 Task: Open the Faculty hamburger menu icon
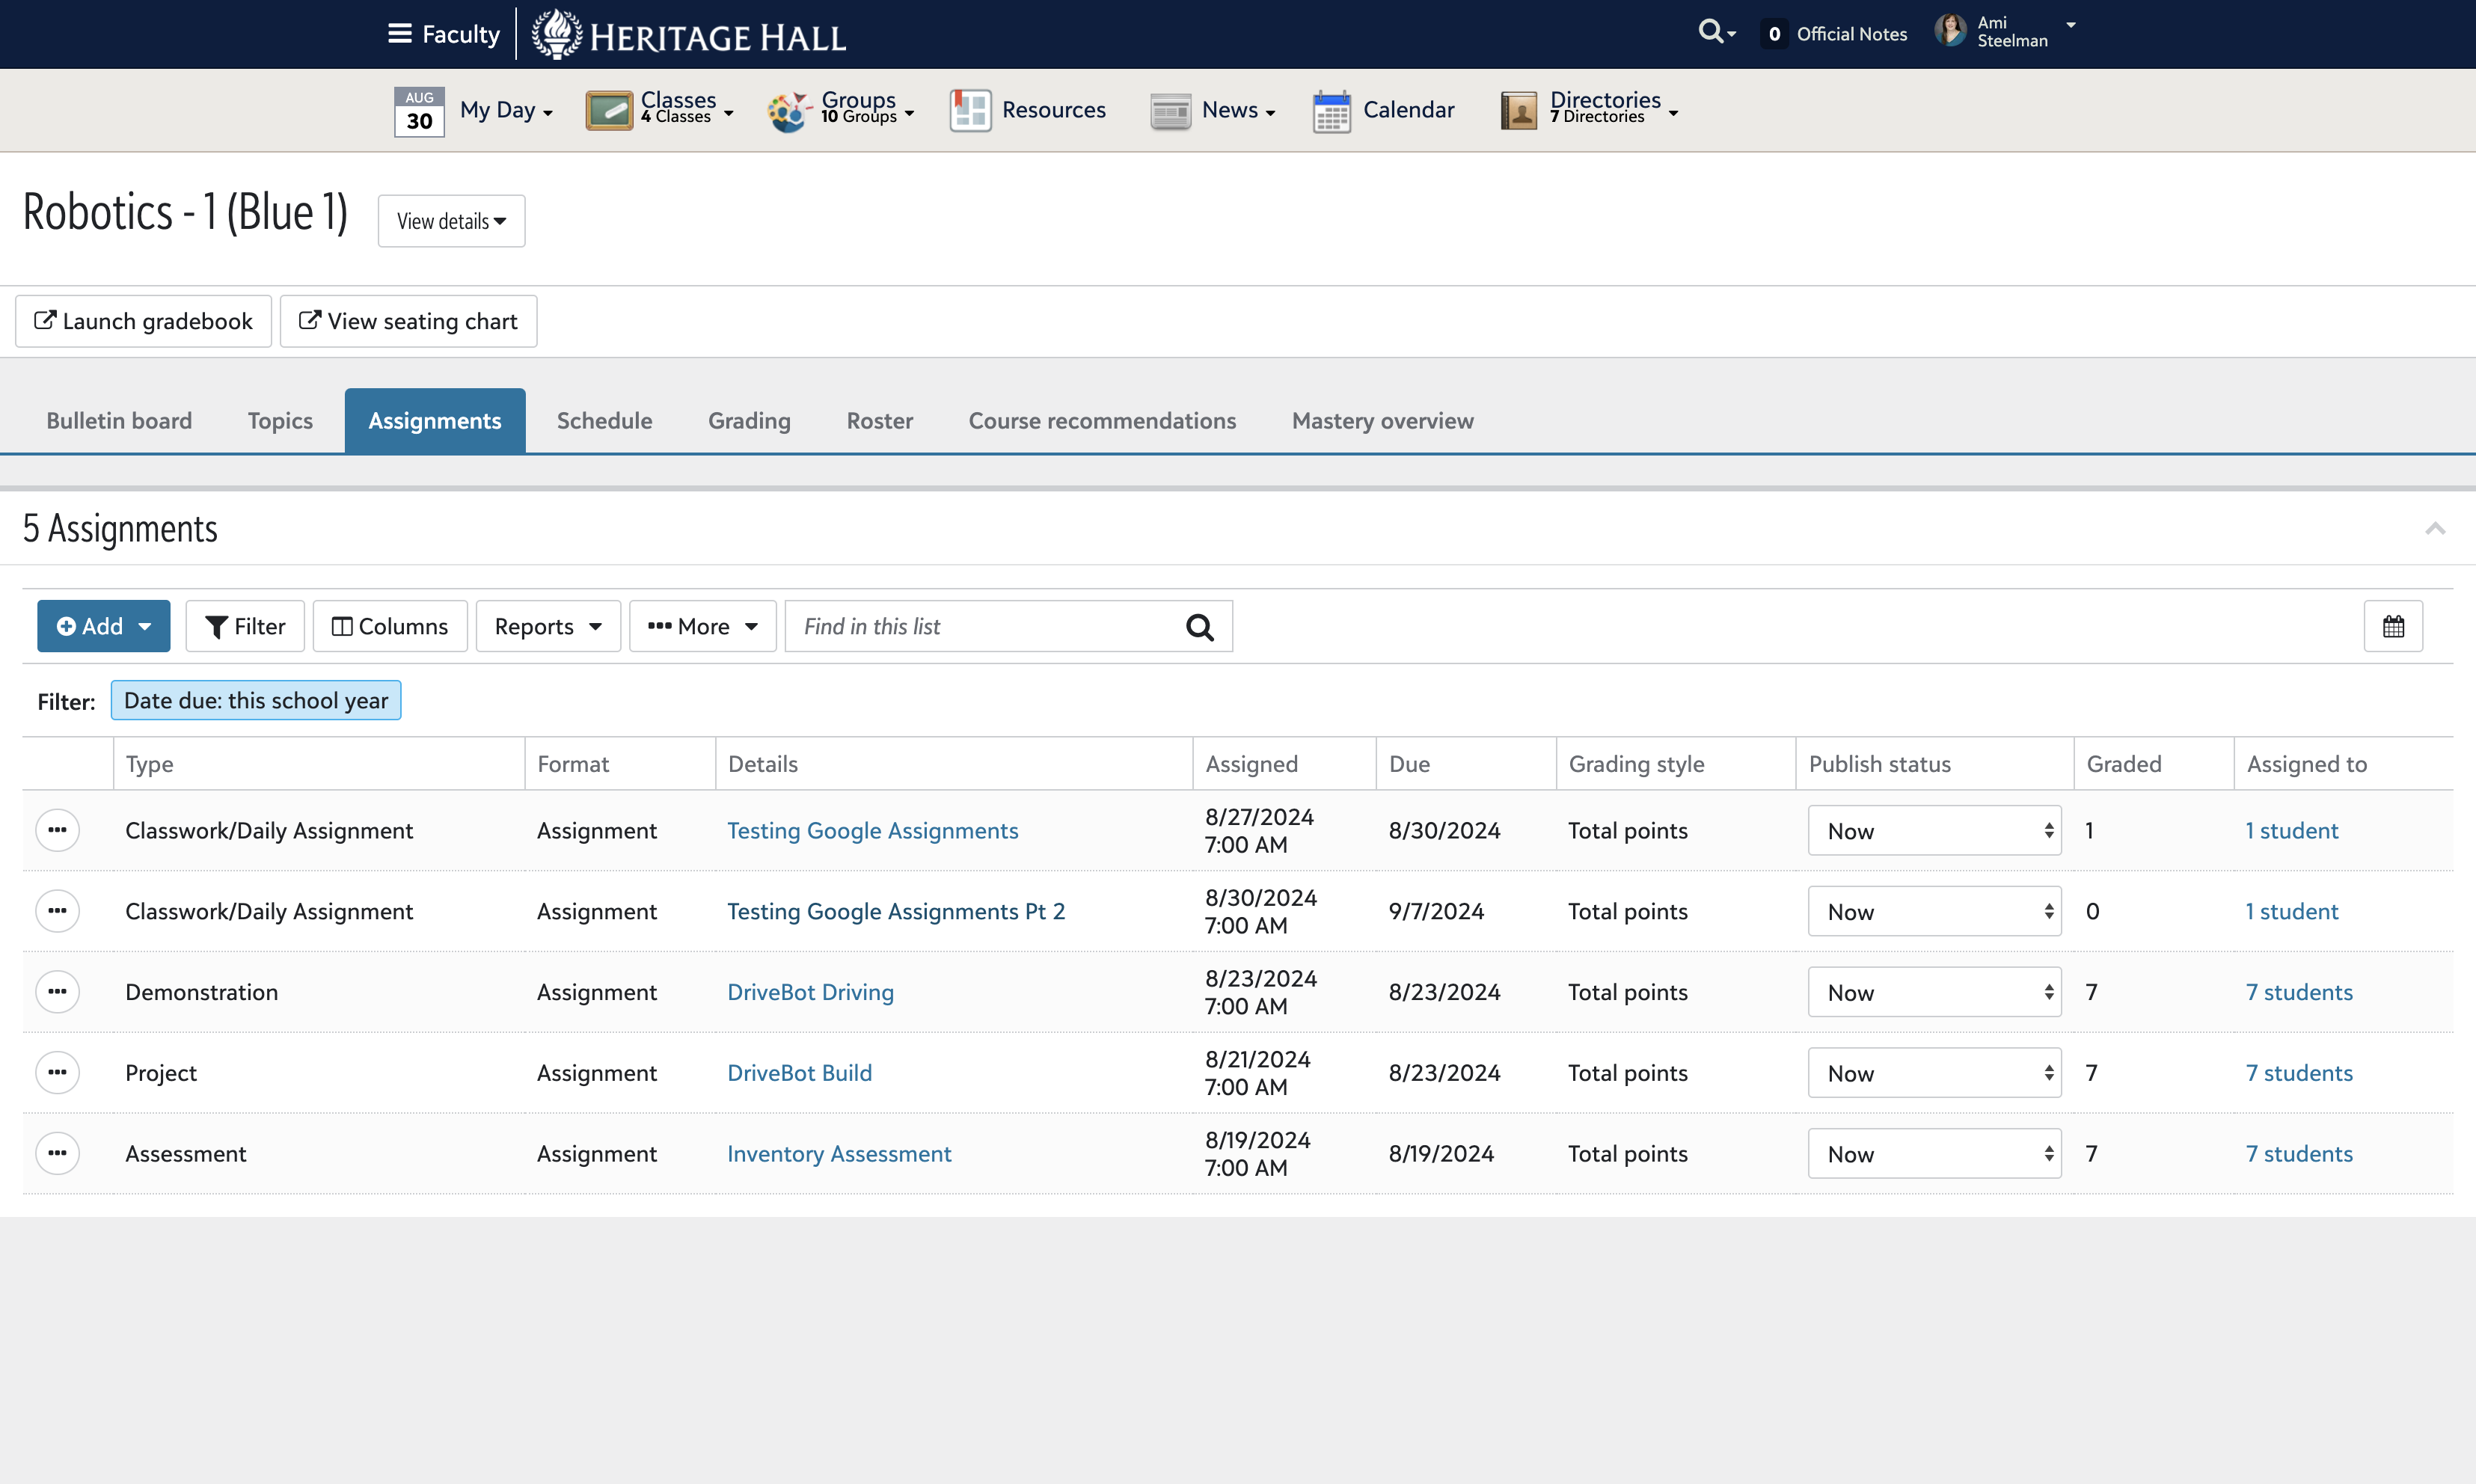[400, 34]
